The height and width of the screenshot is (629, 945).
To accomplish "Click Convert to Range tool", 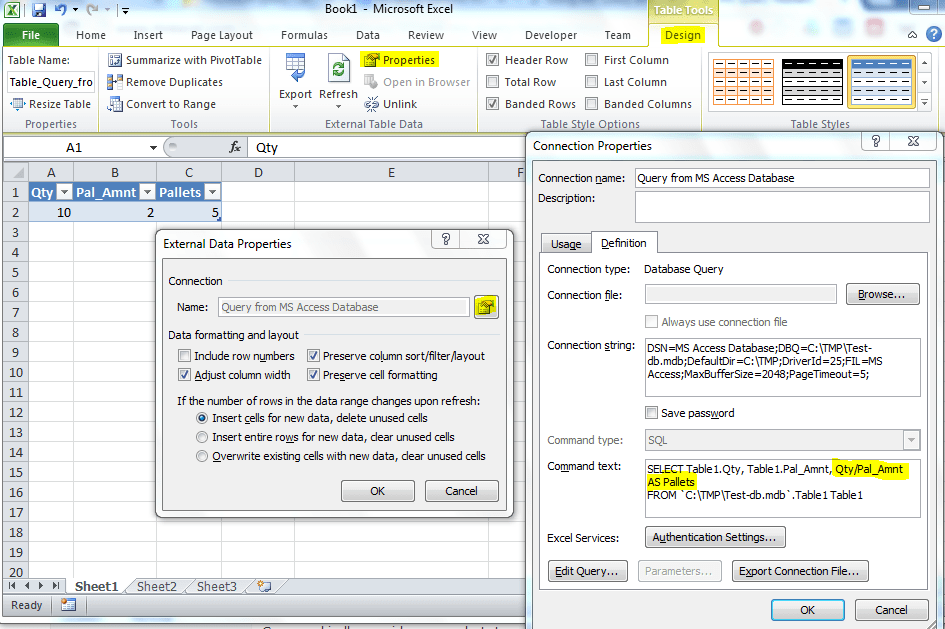I will pyautogui.click(x=162, y=104).
